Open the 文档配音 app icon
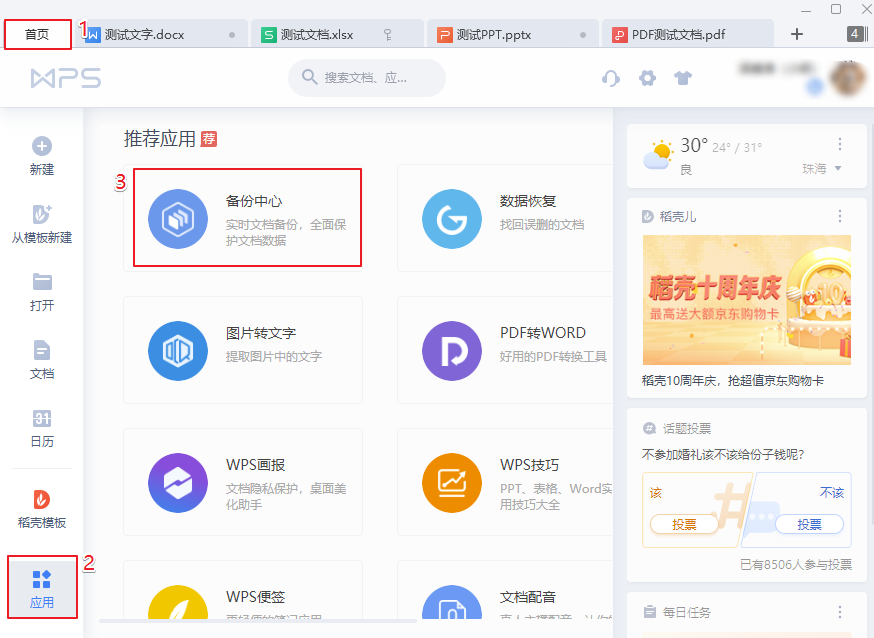Image resolution: width=874 pixels, height=638 pixels. click(451, 602)
